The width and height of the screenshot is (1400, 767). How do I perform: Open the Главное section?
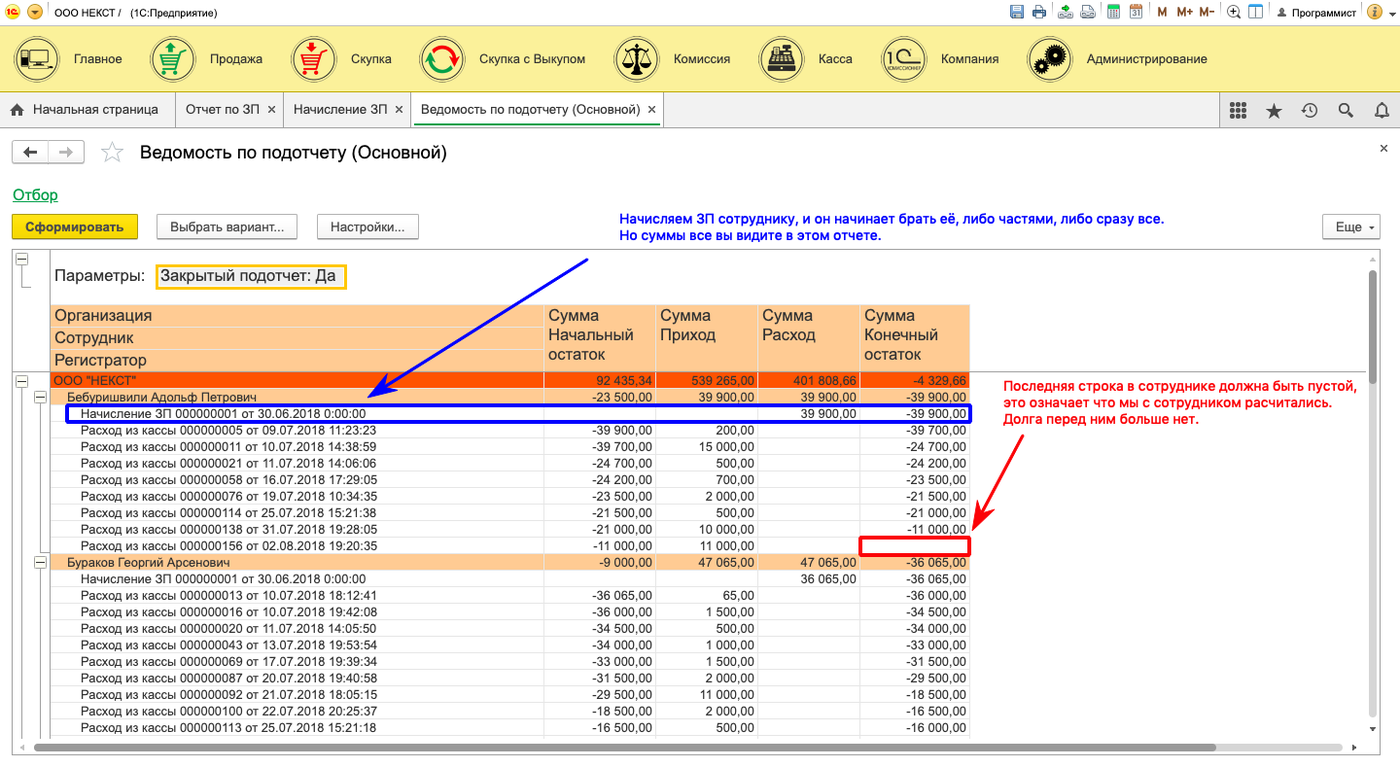(x=69, y=59)
